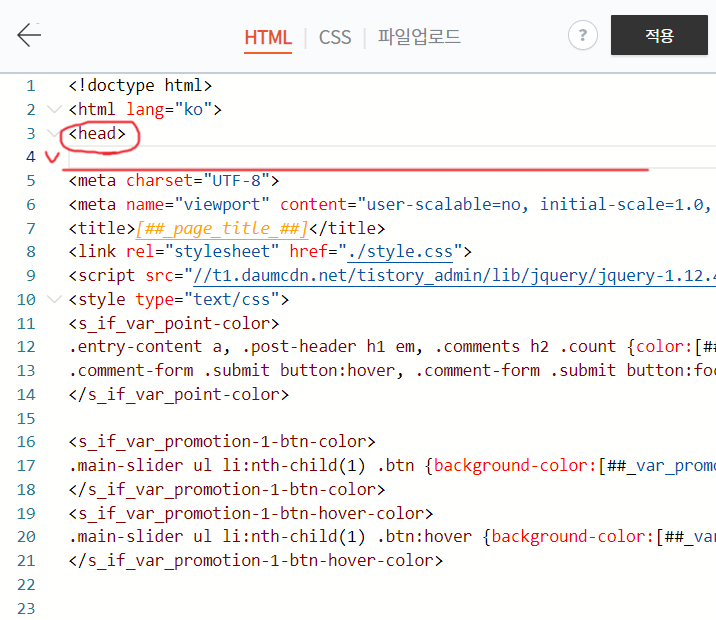The image size is (716, 620).
Task: Click the closing </s_if_var_promotion-1-btn-hover-color> tag
Action: coord(256,561)
